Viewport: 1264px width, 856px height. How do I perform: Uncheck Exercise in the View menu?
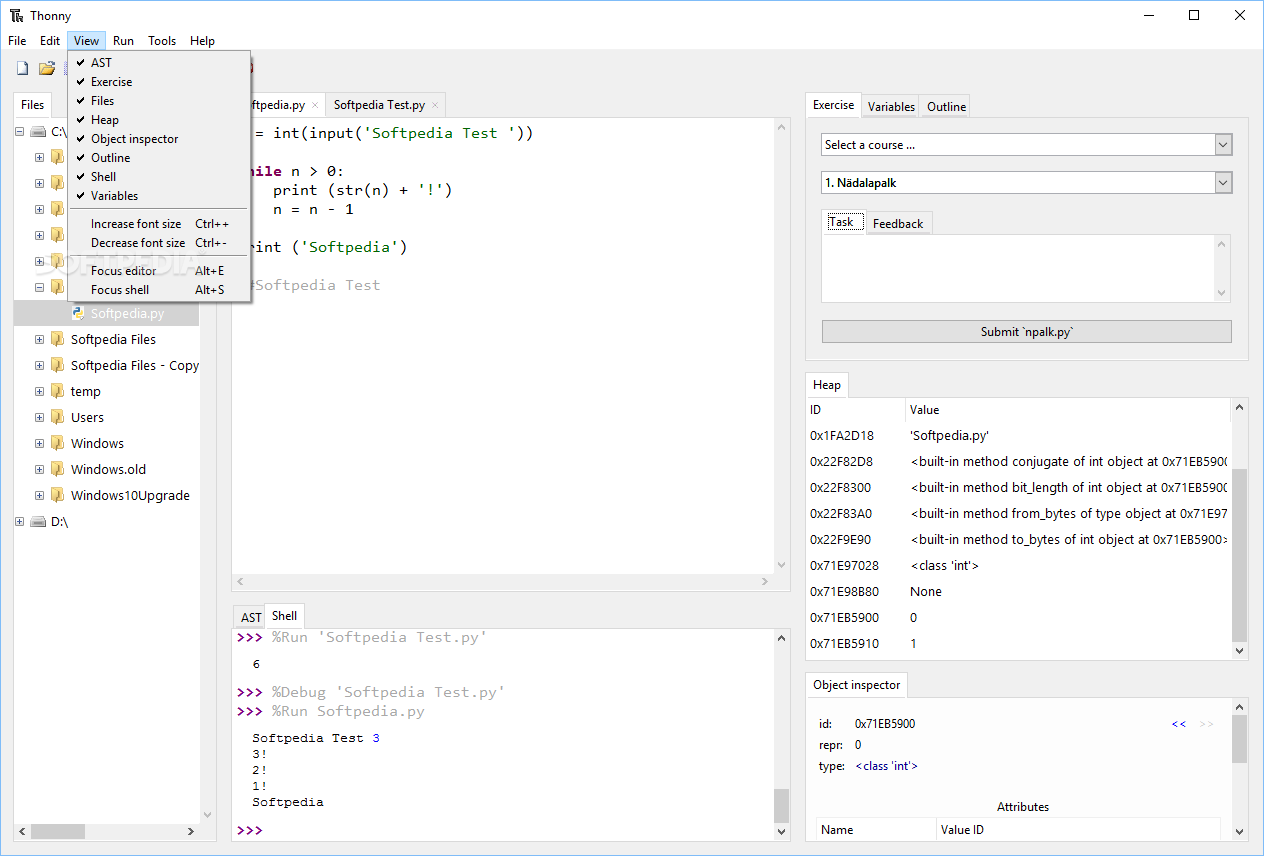(159, 81)
